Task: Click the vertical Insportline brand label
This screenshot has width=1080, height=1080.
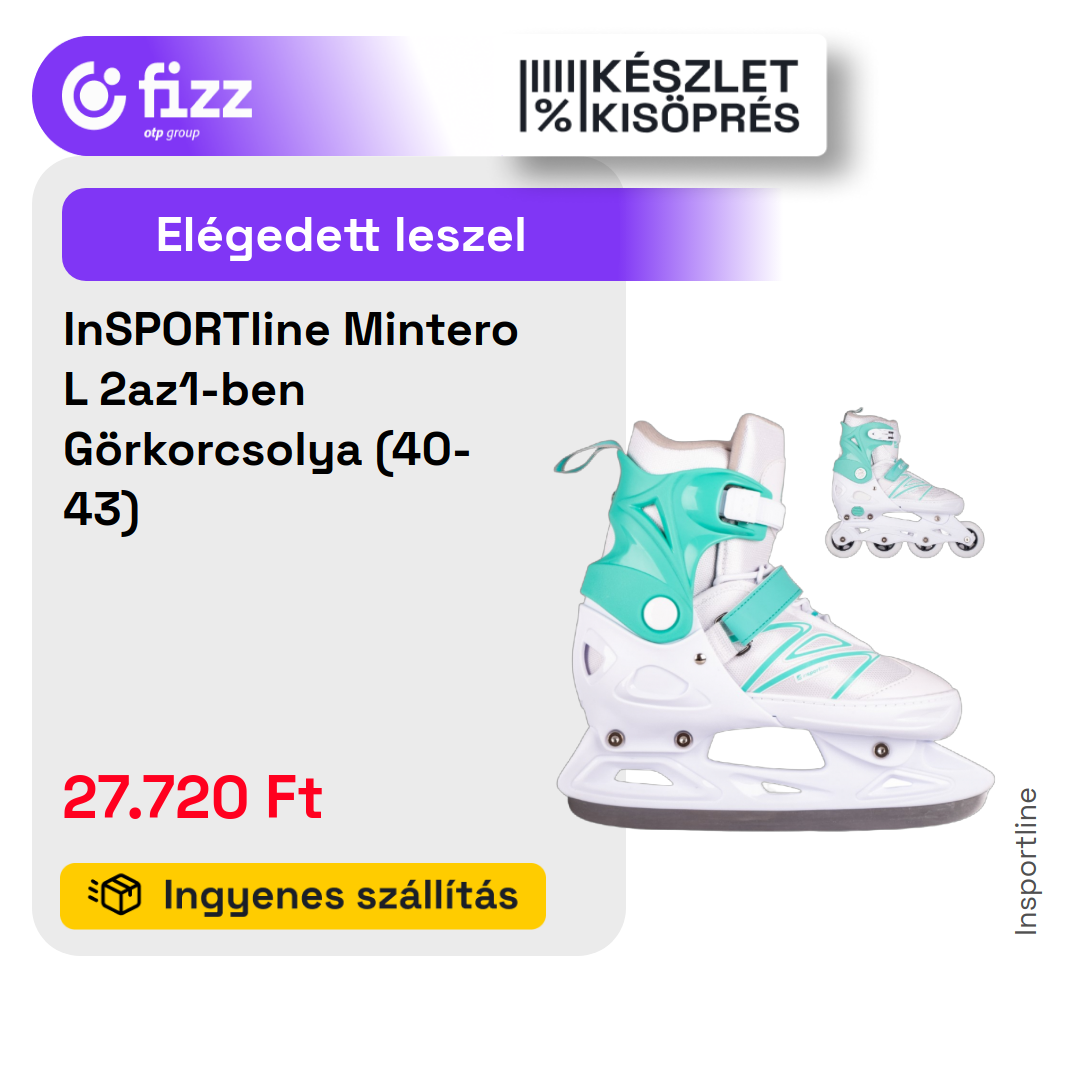Action: [1026, 861]
